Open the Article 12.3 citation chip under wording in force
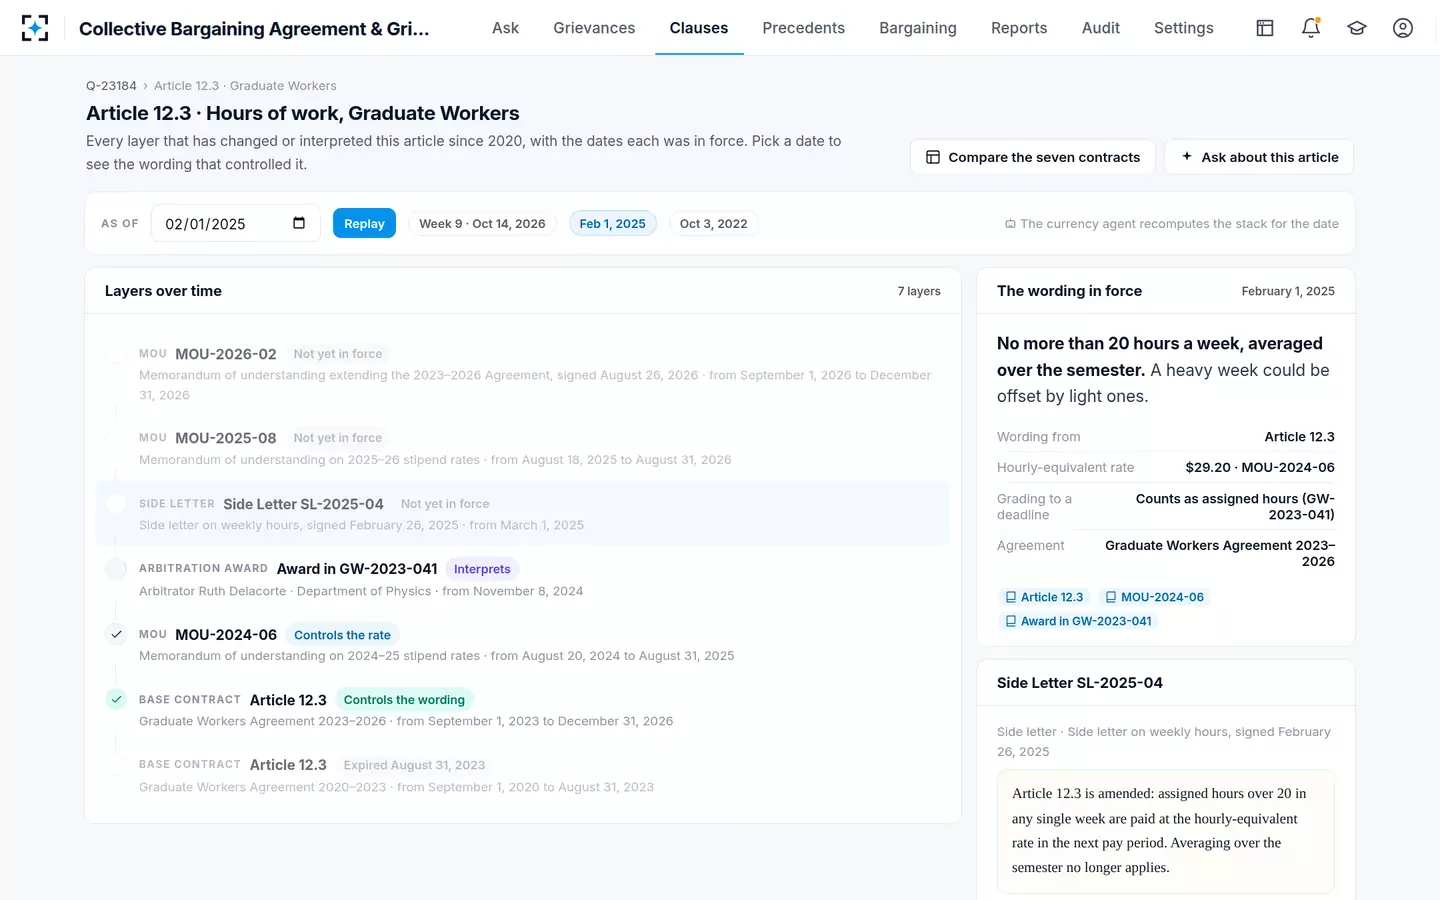The width and height of the screenshot is (1440, 900). 1044,597
